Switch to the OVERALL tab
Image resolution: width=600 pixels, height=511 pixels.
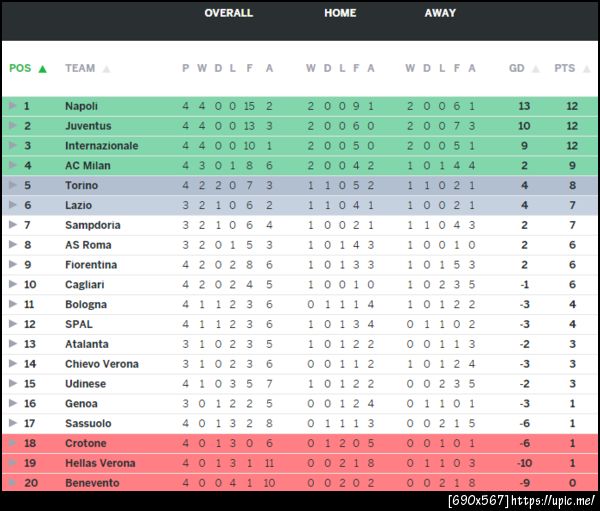point(228,13)
